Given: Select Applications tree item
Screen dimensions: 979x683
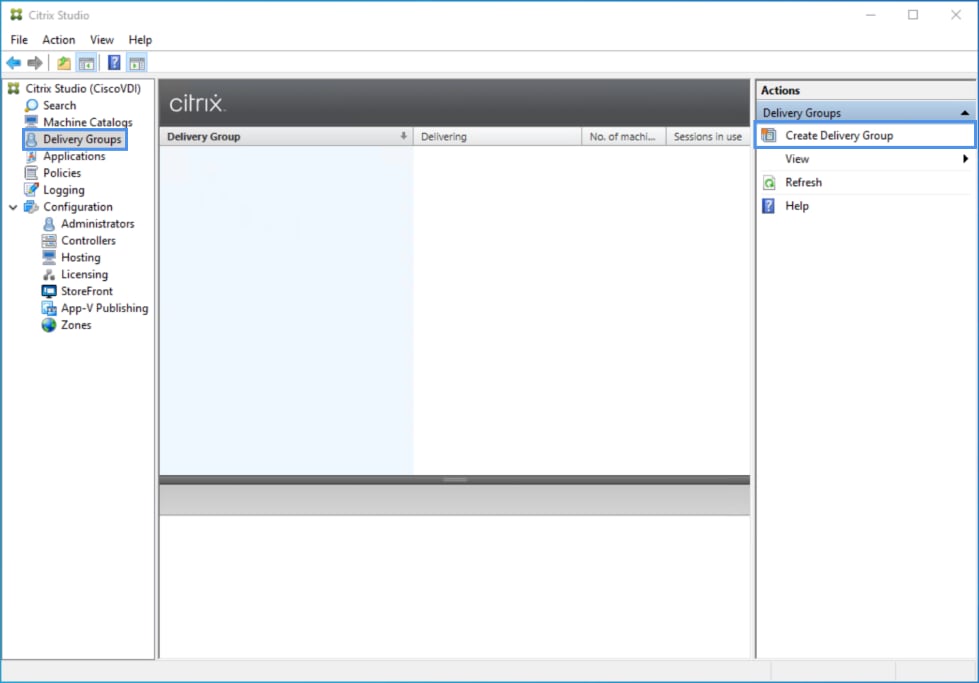Looking at the screenshot, I should (x=74, y=156).
